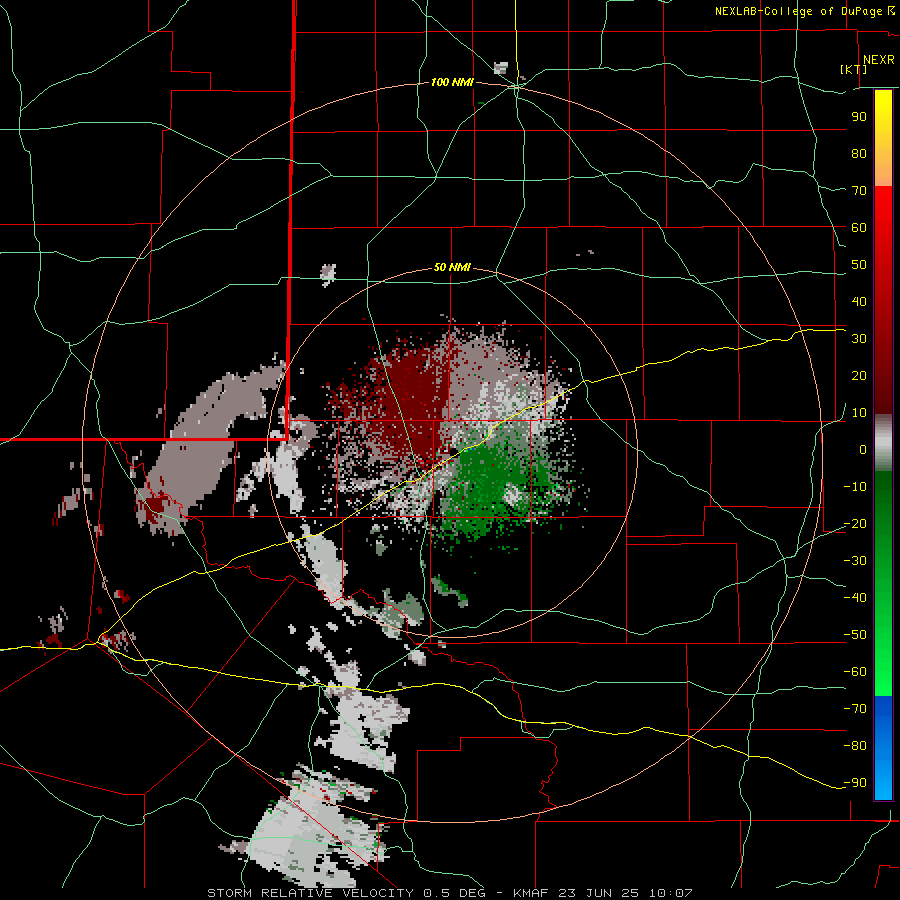Click the positive 60 knot scale label
The width and height of the screenshot is (900, 900).
[x=859, y=227]
